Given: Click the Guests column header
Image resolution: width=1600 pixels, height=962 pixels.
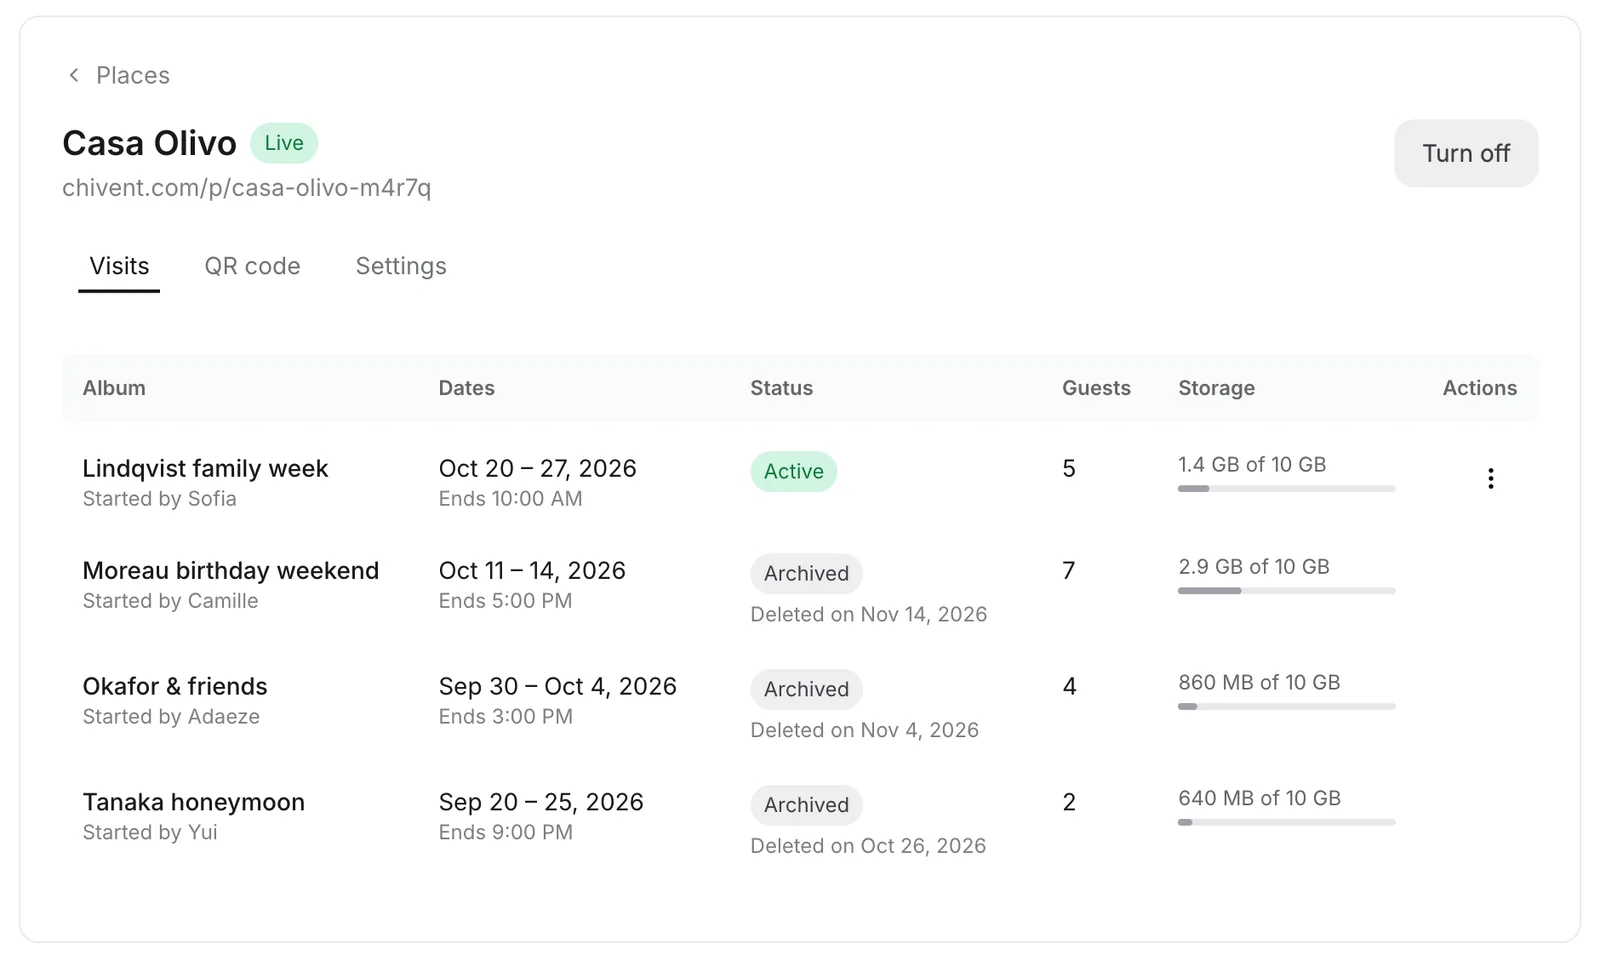Looking at the screenshot, I should click(x=1096, y=388).
